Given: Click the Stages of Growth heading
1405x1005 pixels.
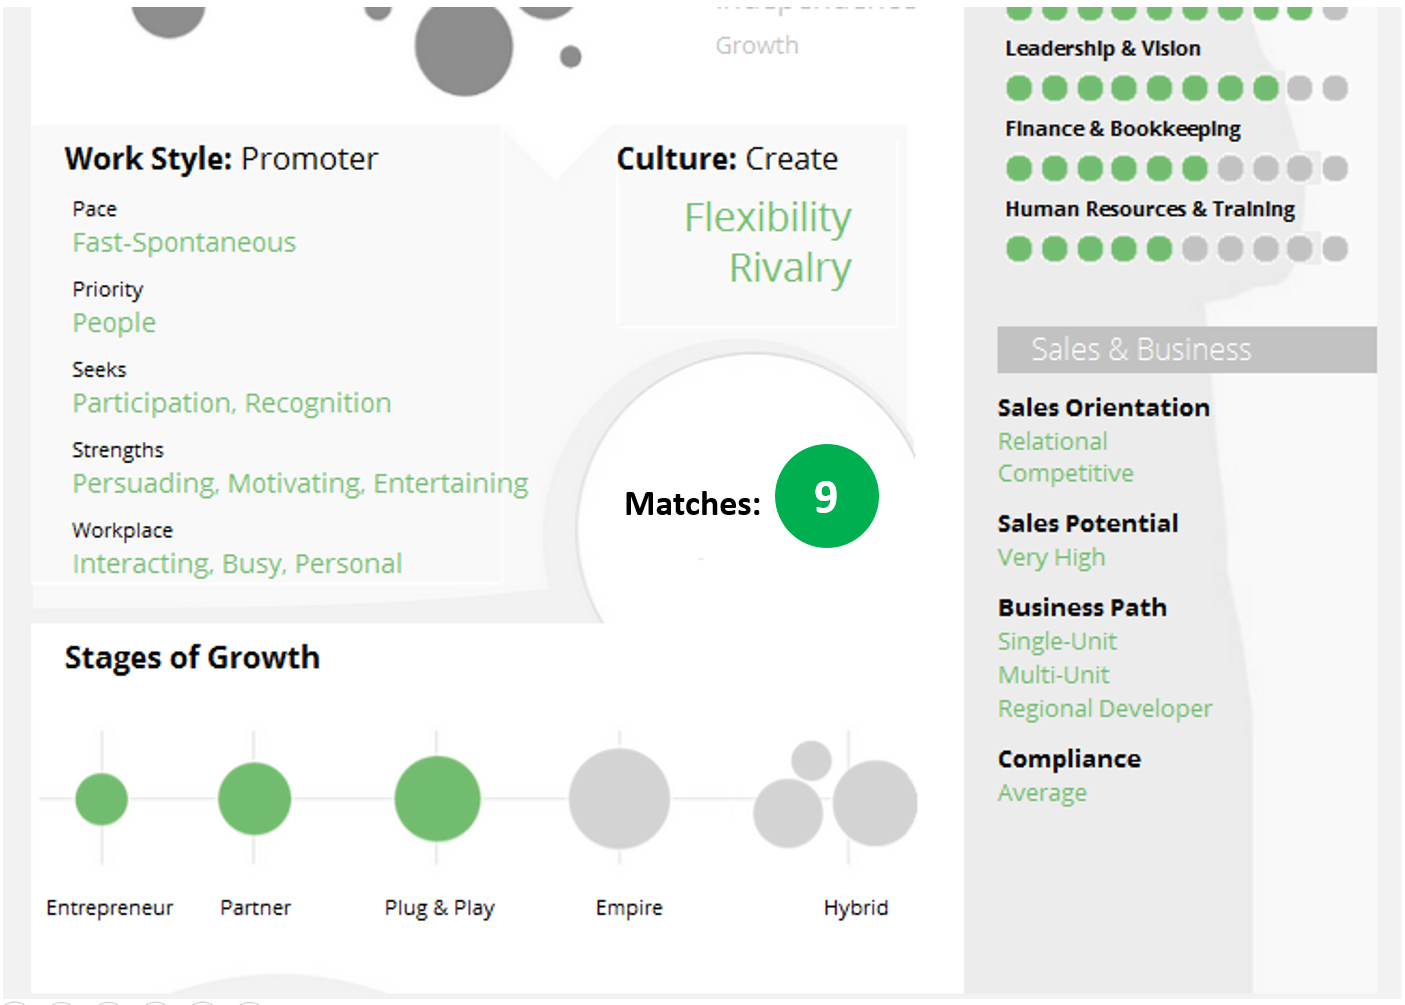Looking at the screenshot, I should point(192,658).
